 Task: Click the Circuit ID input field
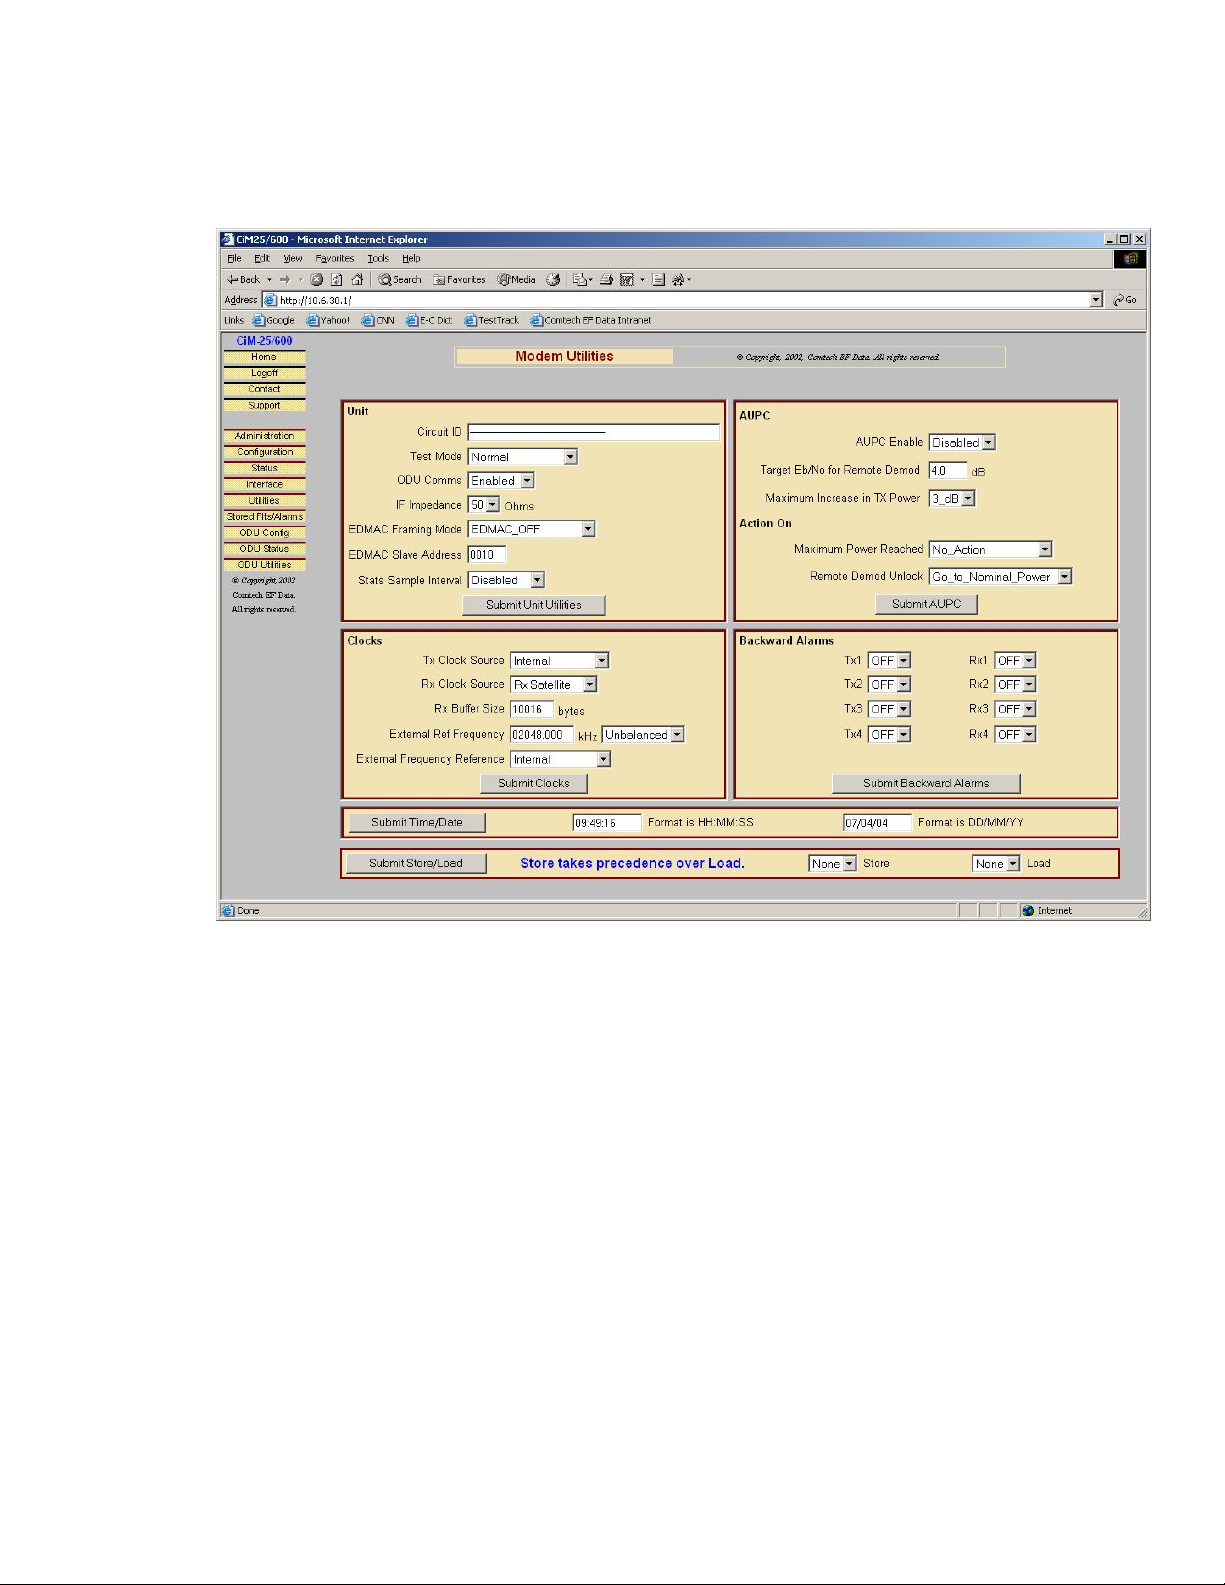click(x=593, y=432)
